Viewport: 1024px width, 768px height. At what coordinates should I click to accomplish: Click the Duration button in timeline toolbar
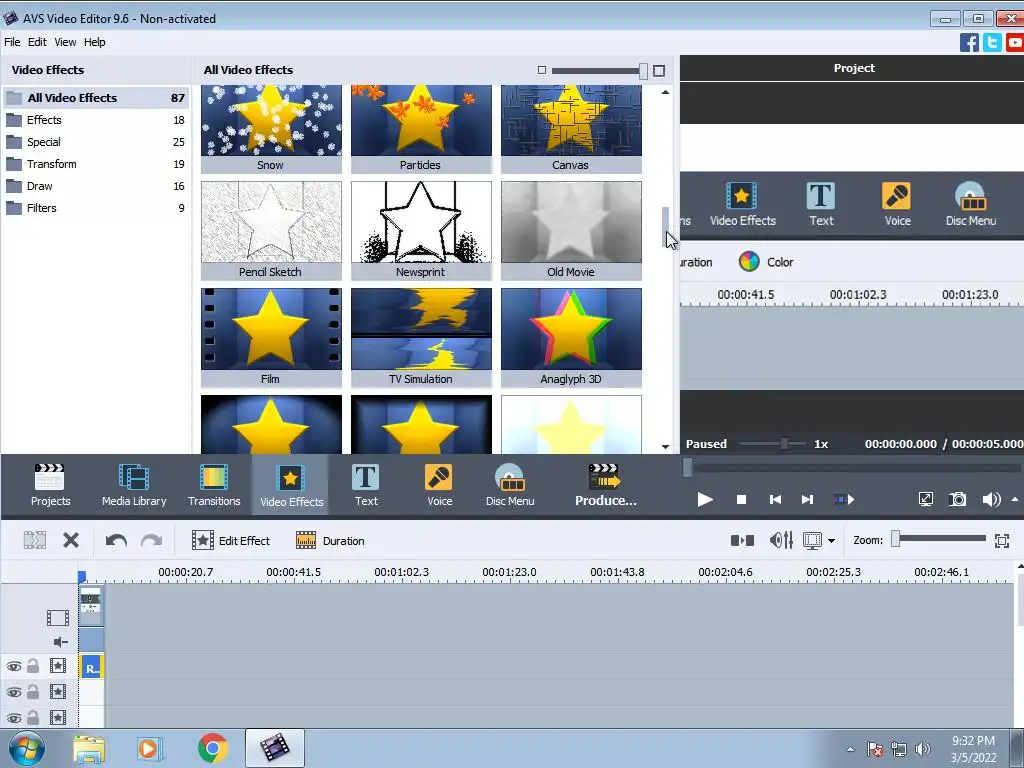pos(330,540)
